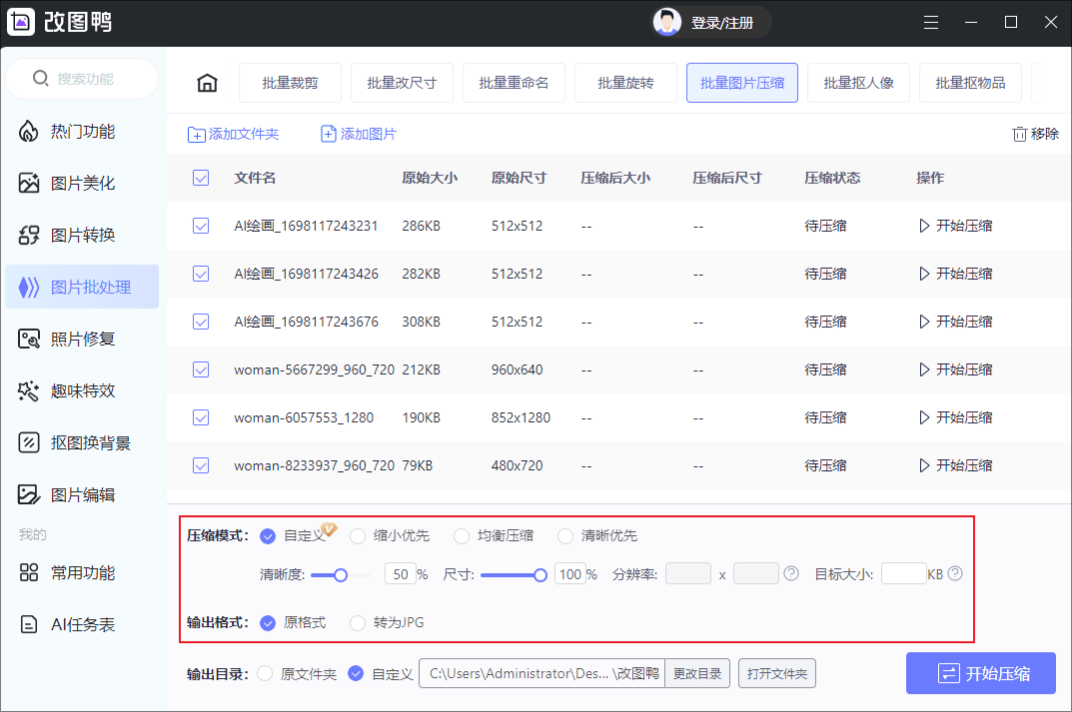Viewport: 1072px width, 712px height.
Task: Switch to the 批量裁剪 tab
Action: tap(290, 83)
